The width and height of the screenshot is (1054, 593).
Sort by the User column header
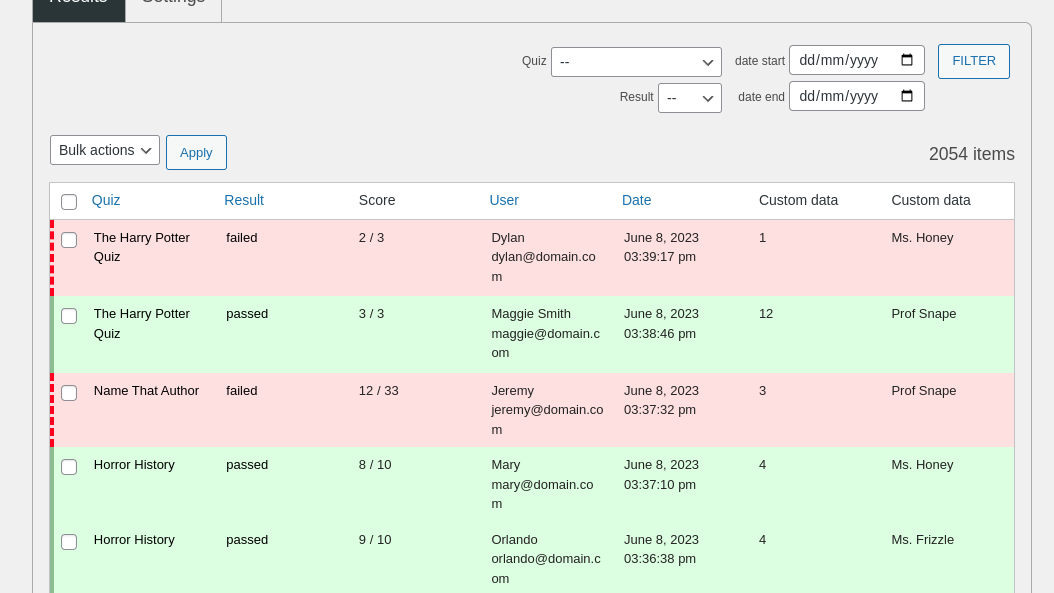tap(504, 200)
